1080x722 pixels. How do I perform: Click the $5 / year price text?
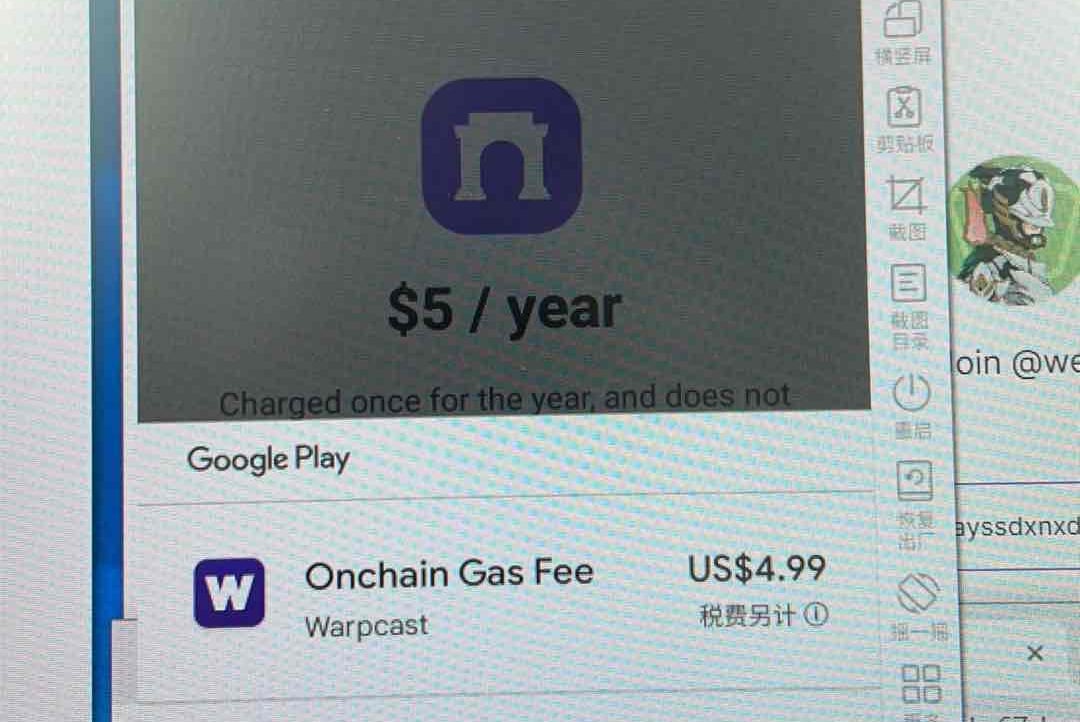point(505,310)
